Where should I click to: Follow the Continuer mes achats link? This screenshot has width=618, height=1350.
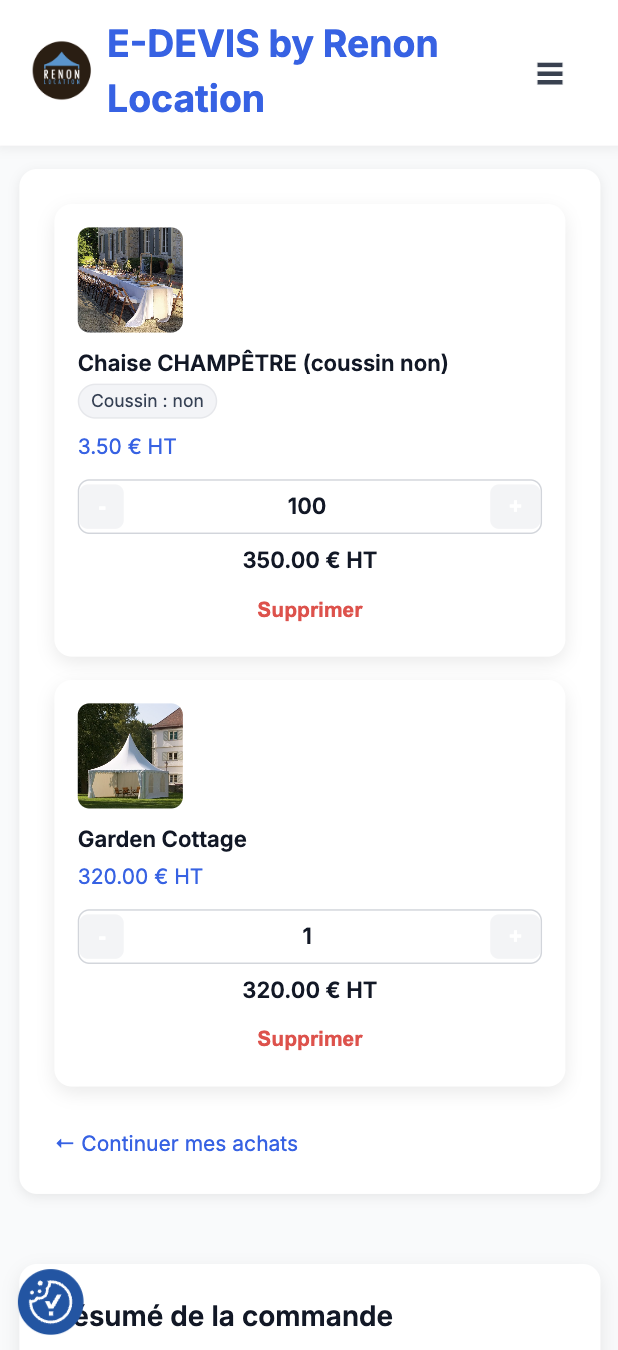[x=177, y=1143]
